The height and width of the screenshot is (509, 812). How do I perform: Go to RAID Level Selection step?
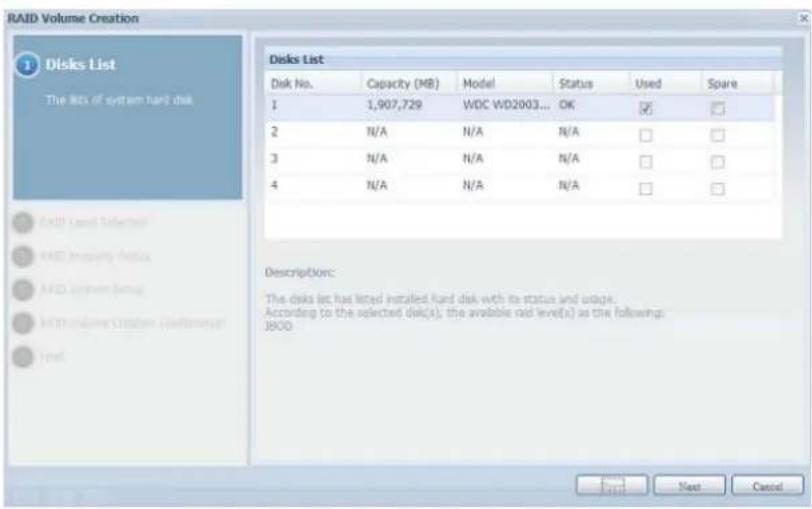tap(94, 222)
